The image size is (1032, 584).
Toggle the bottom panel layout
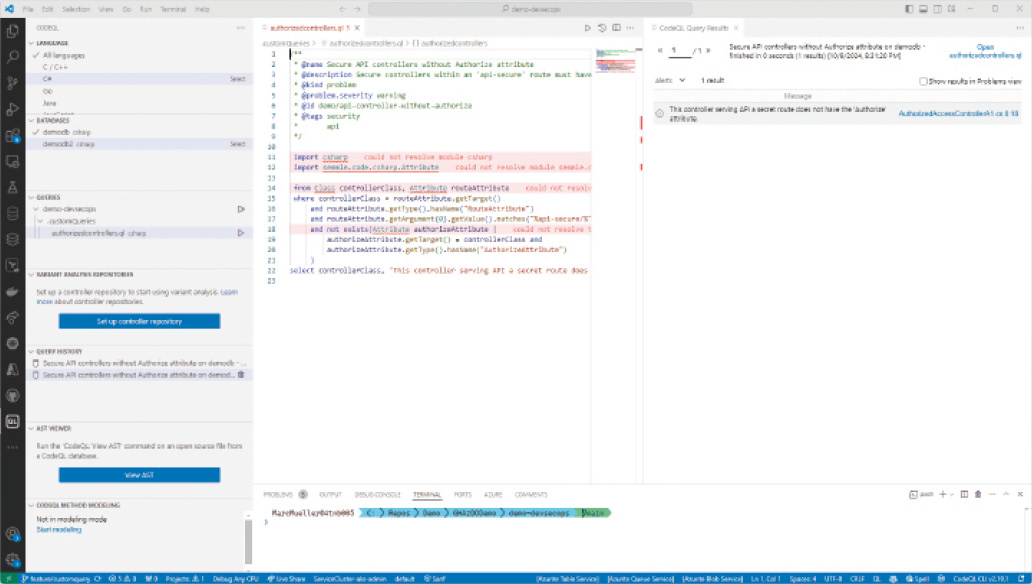tap(923, 9)
